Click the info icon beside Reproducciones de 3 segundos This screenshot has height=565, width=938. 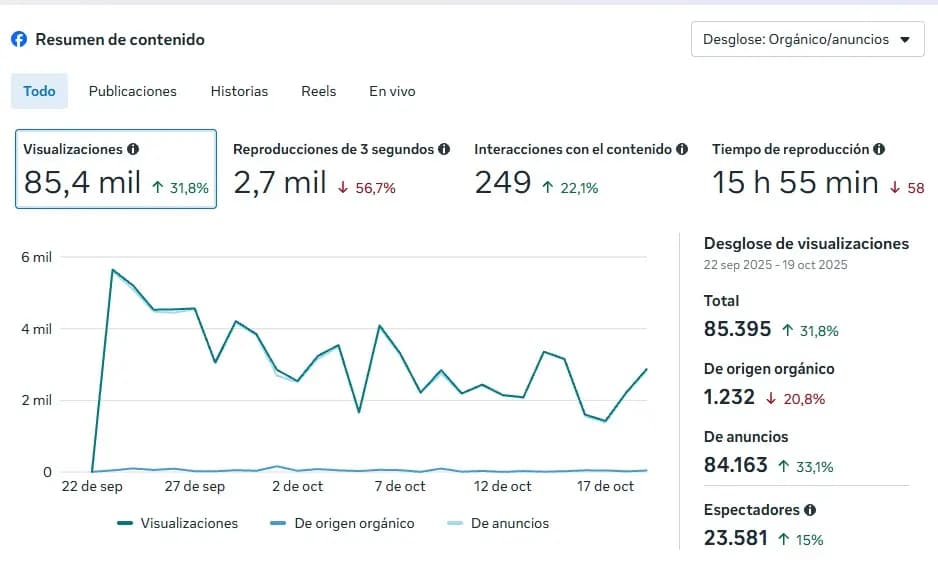coord(444,149)
